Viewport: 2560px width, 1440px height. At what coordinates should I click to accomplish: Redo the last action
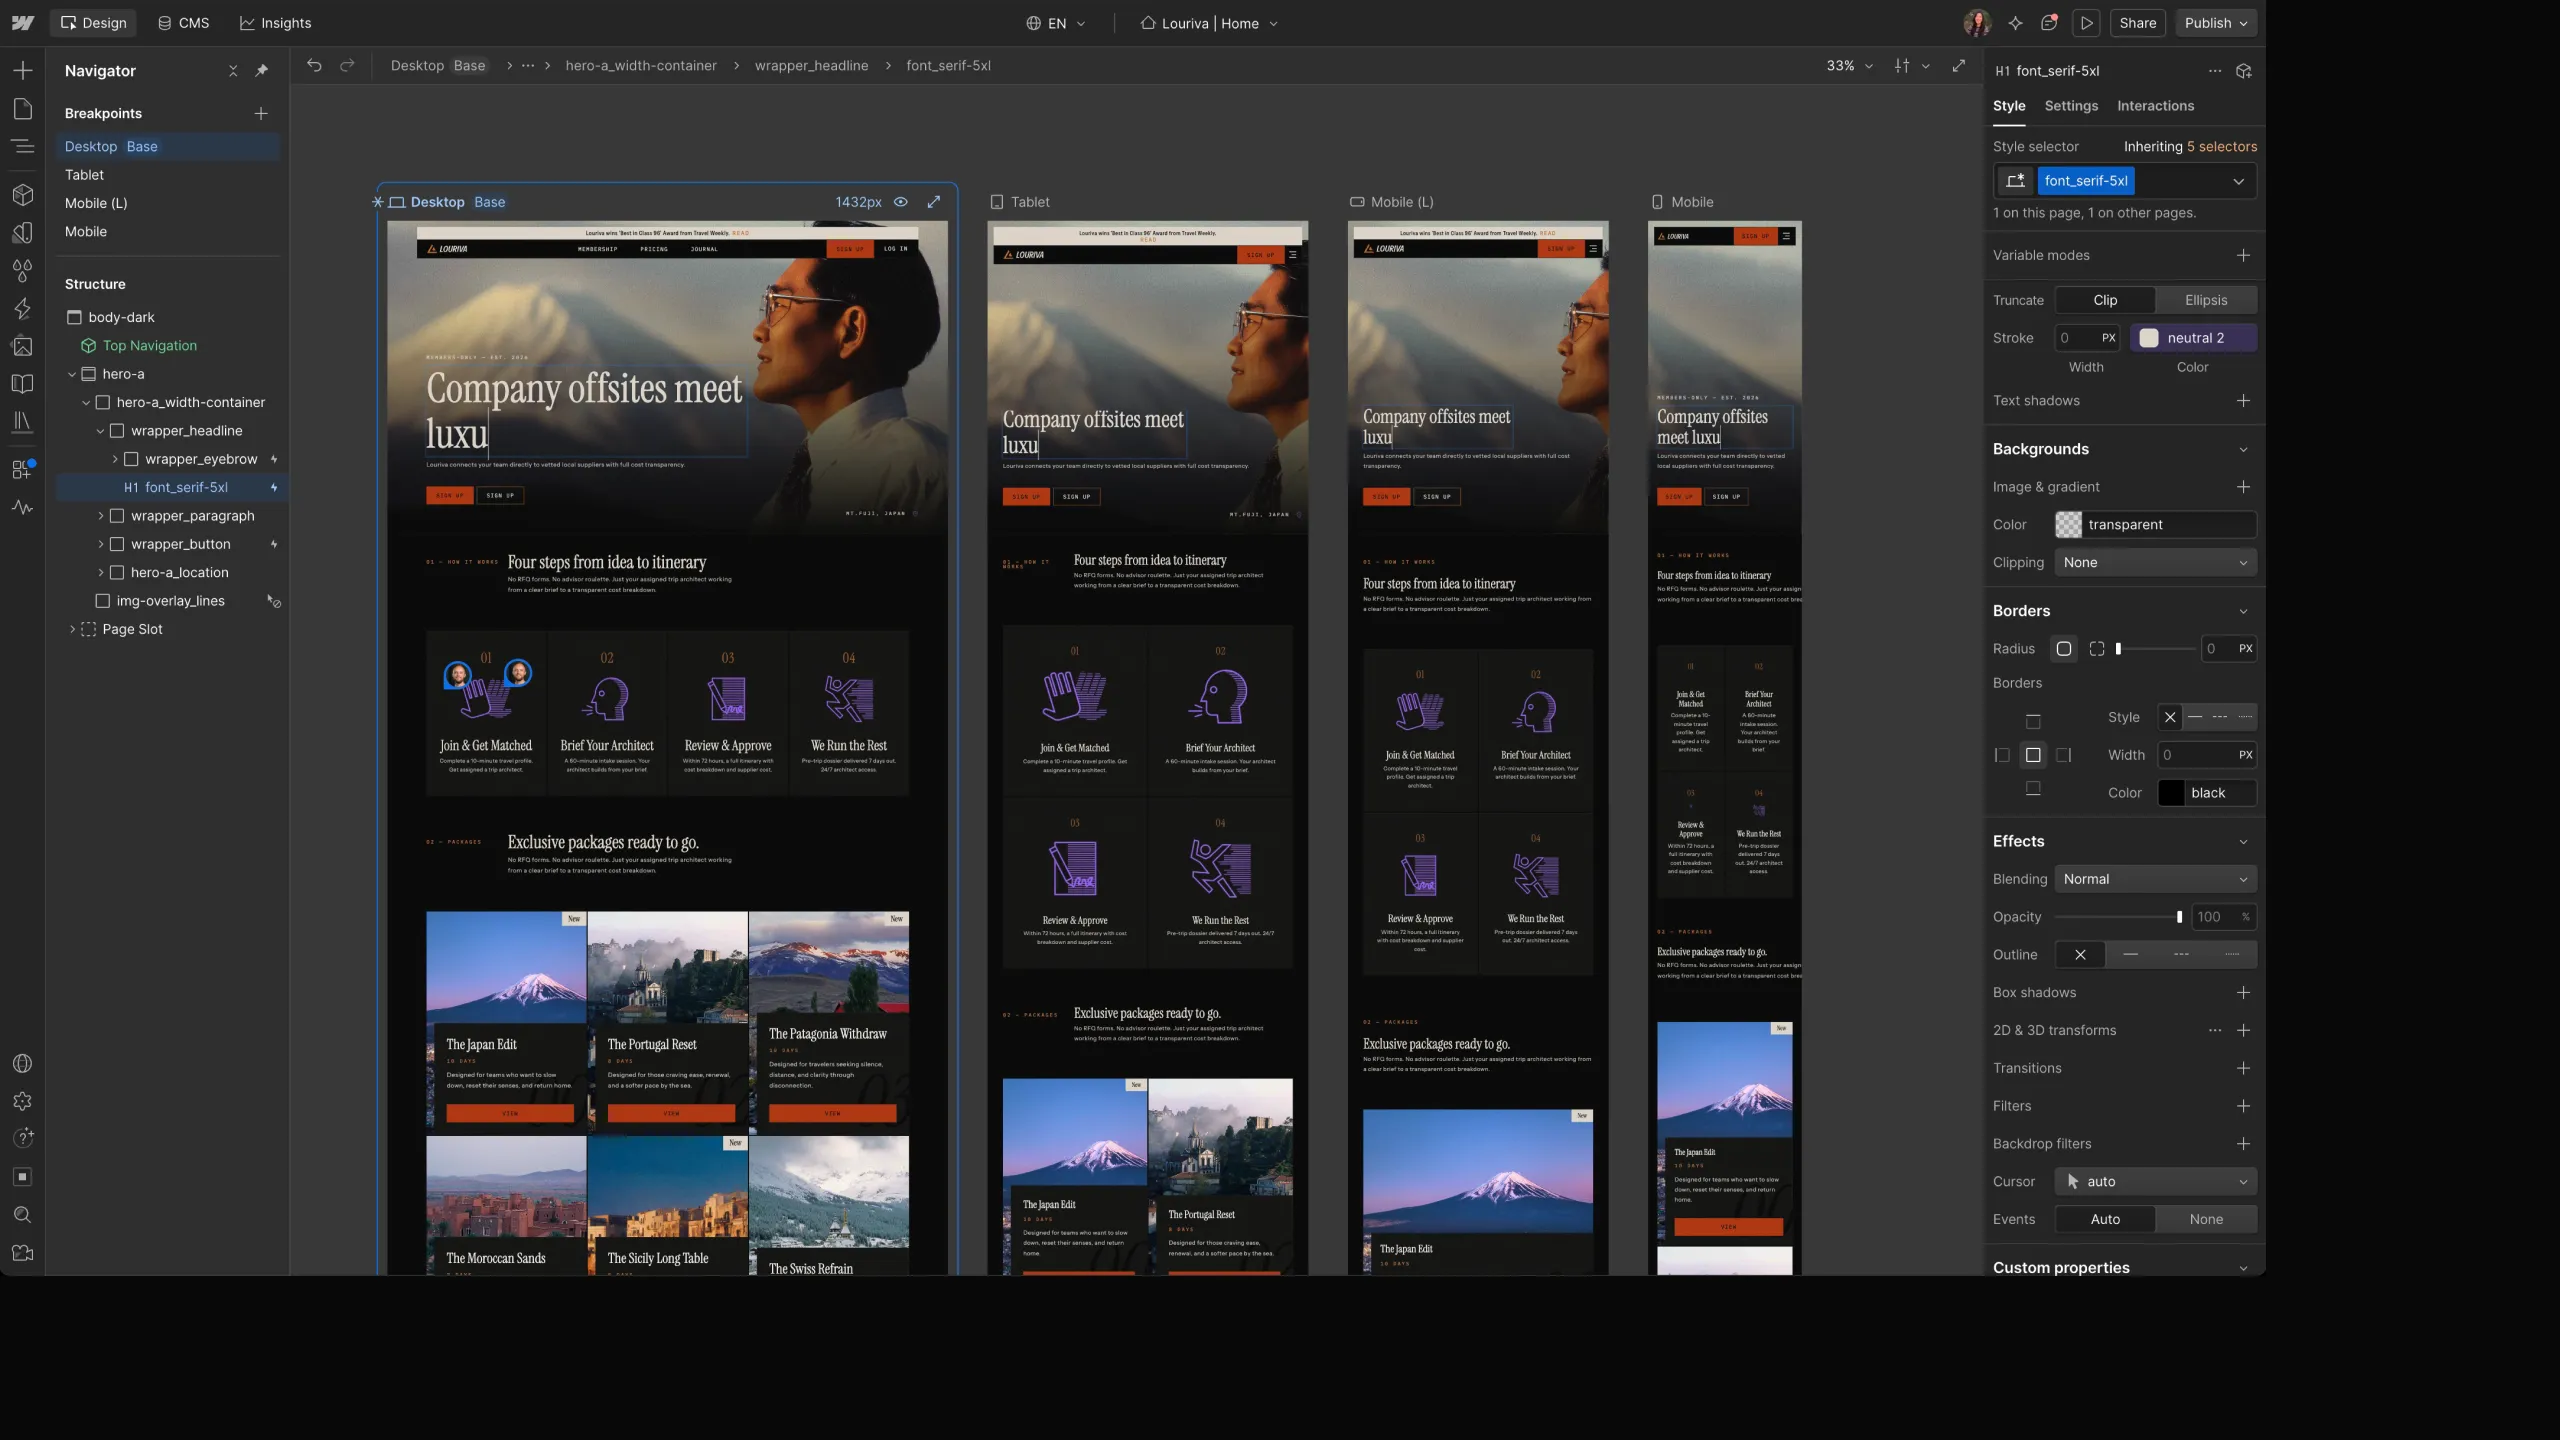(347, 65)
